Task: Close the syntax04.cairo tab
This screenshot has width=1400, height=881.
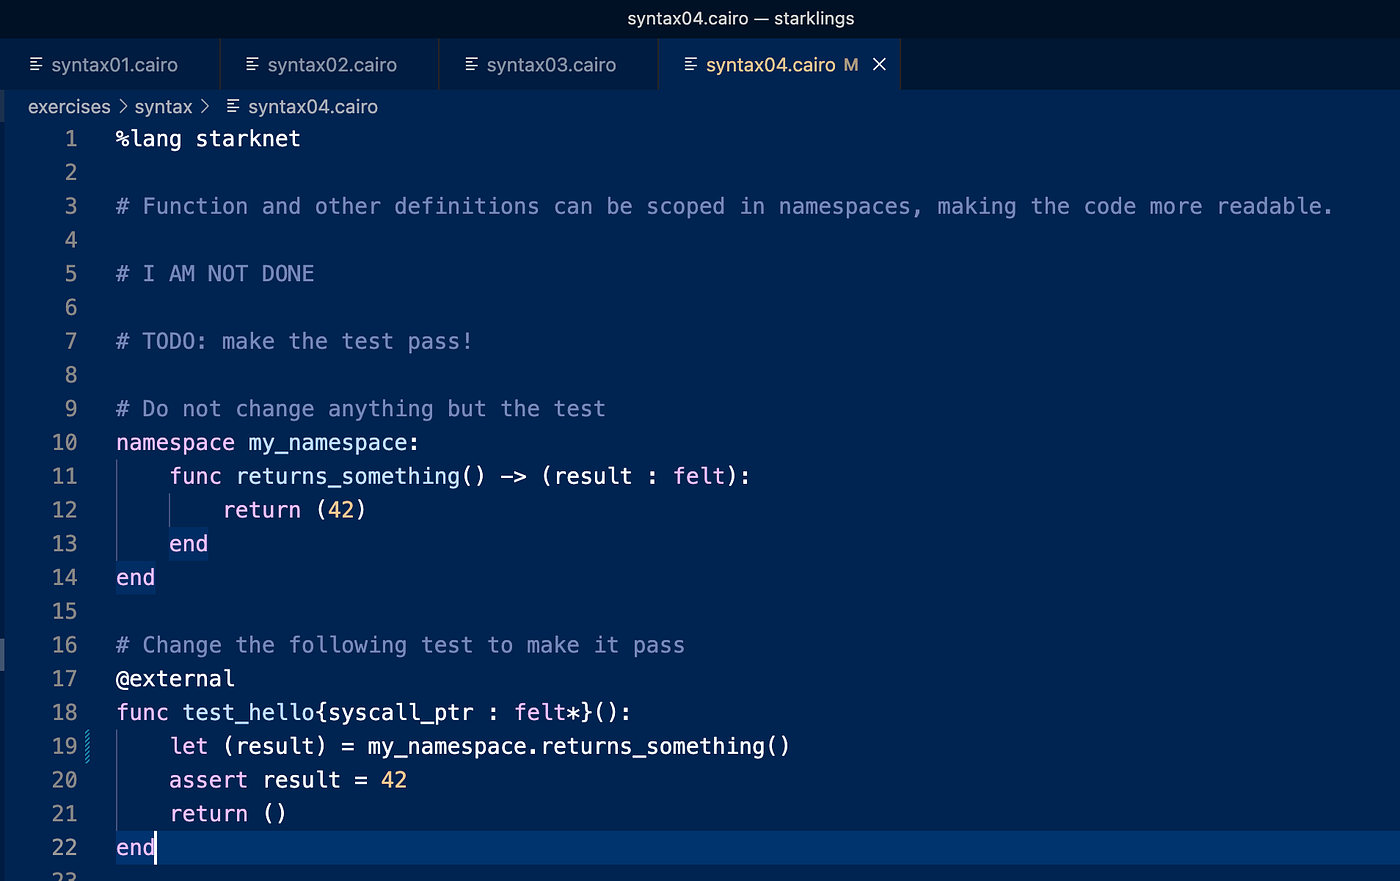Action: pyautogui.click(x=879, y=65)
